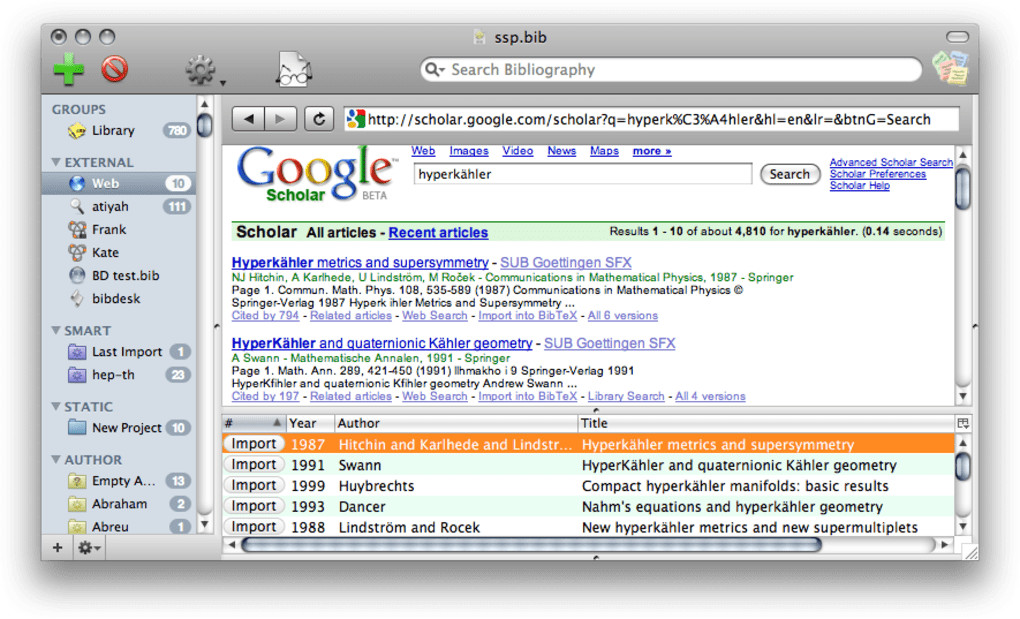Open the table column chooser icon

tap(963, 423)
